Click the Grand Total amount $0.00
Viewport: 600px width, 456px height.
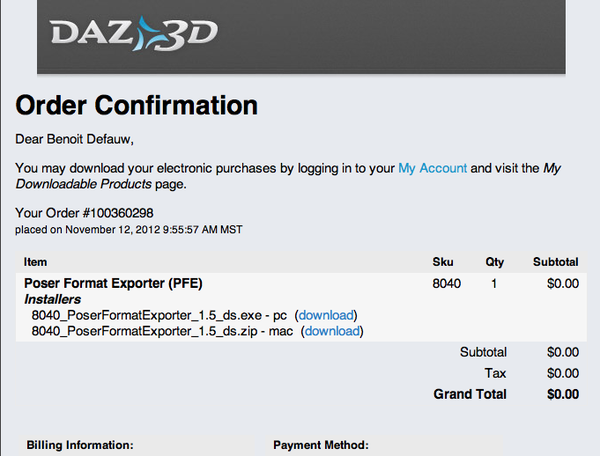[563, 394]
